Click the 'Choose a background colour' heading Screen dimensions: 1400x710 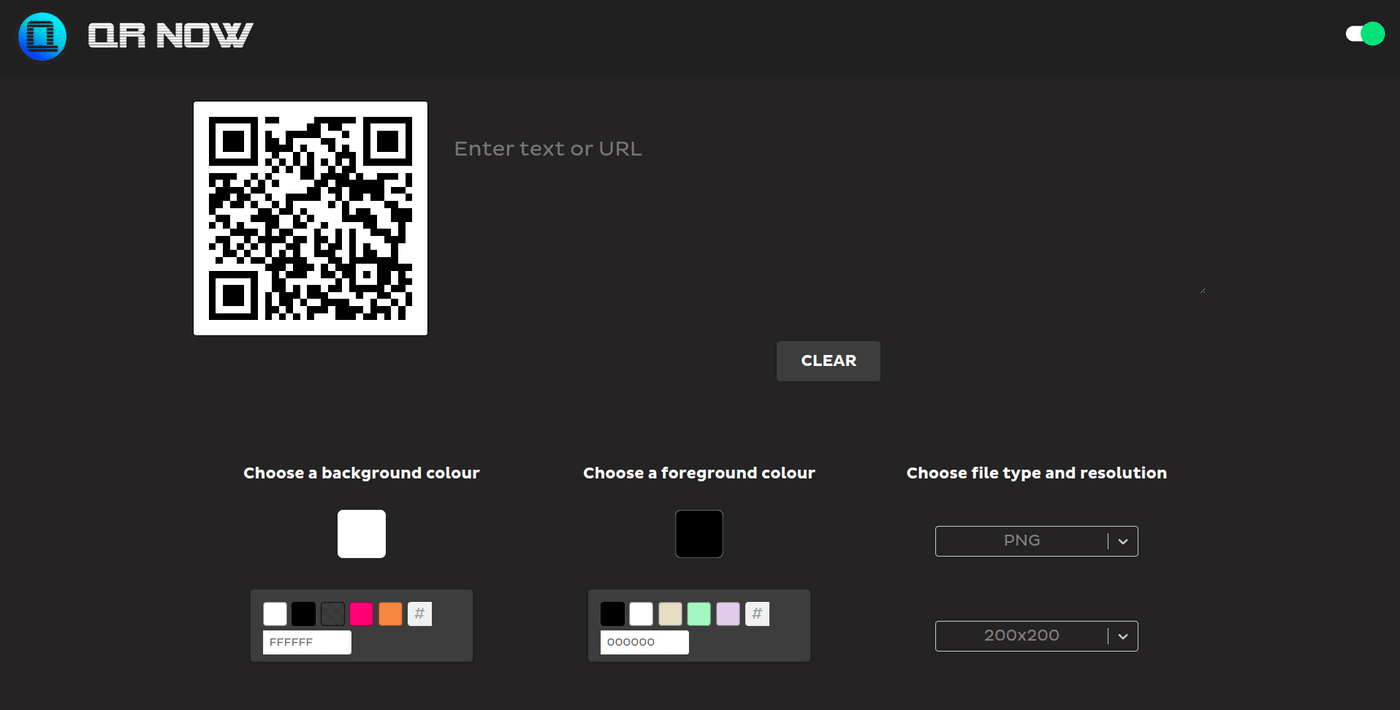362,473
